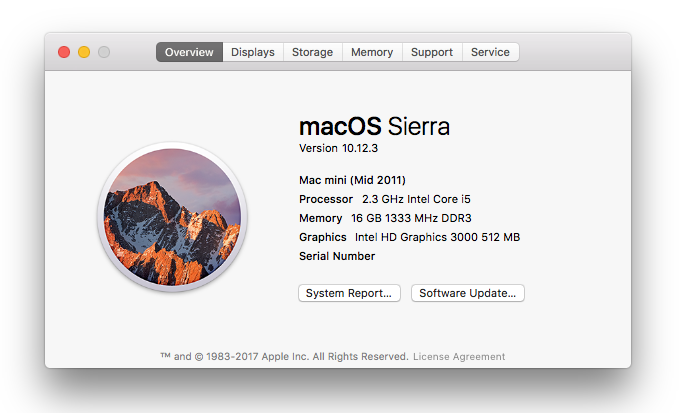The image size is (686, 413).
Task: Click the Processor 2.3 GHz Intel Core i5 line
Action: tap(385, 199)
